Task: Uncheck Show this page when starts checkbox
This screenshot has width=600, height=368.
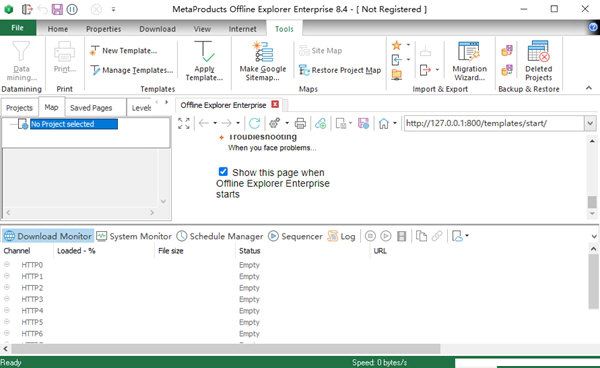Action: [223, 171]
